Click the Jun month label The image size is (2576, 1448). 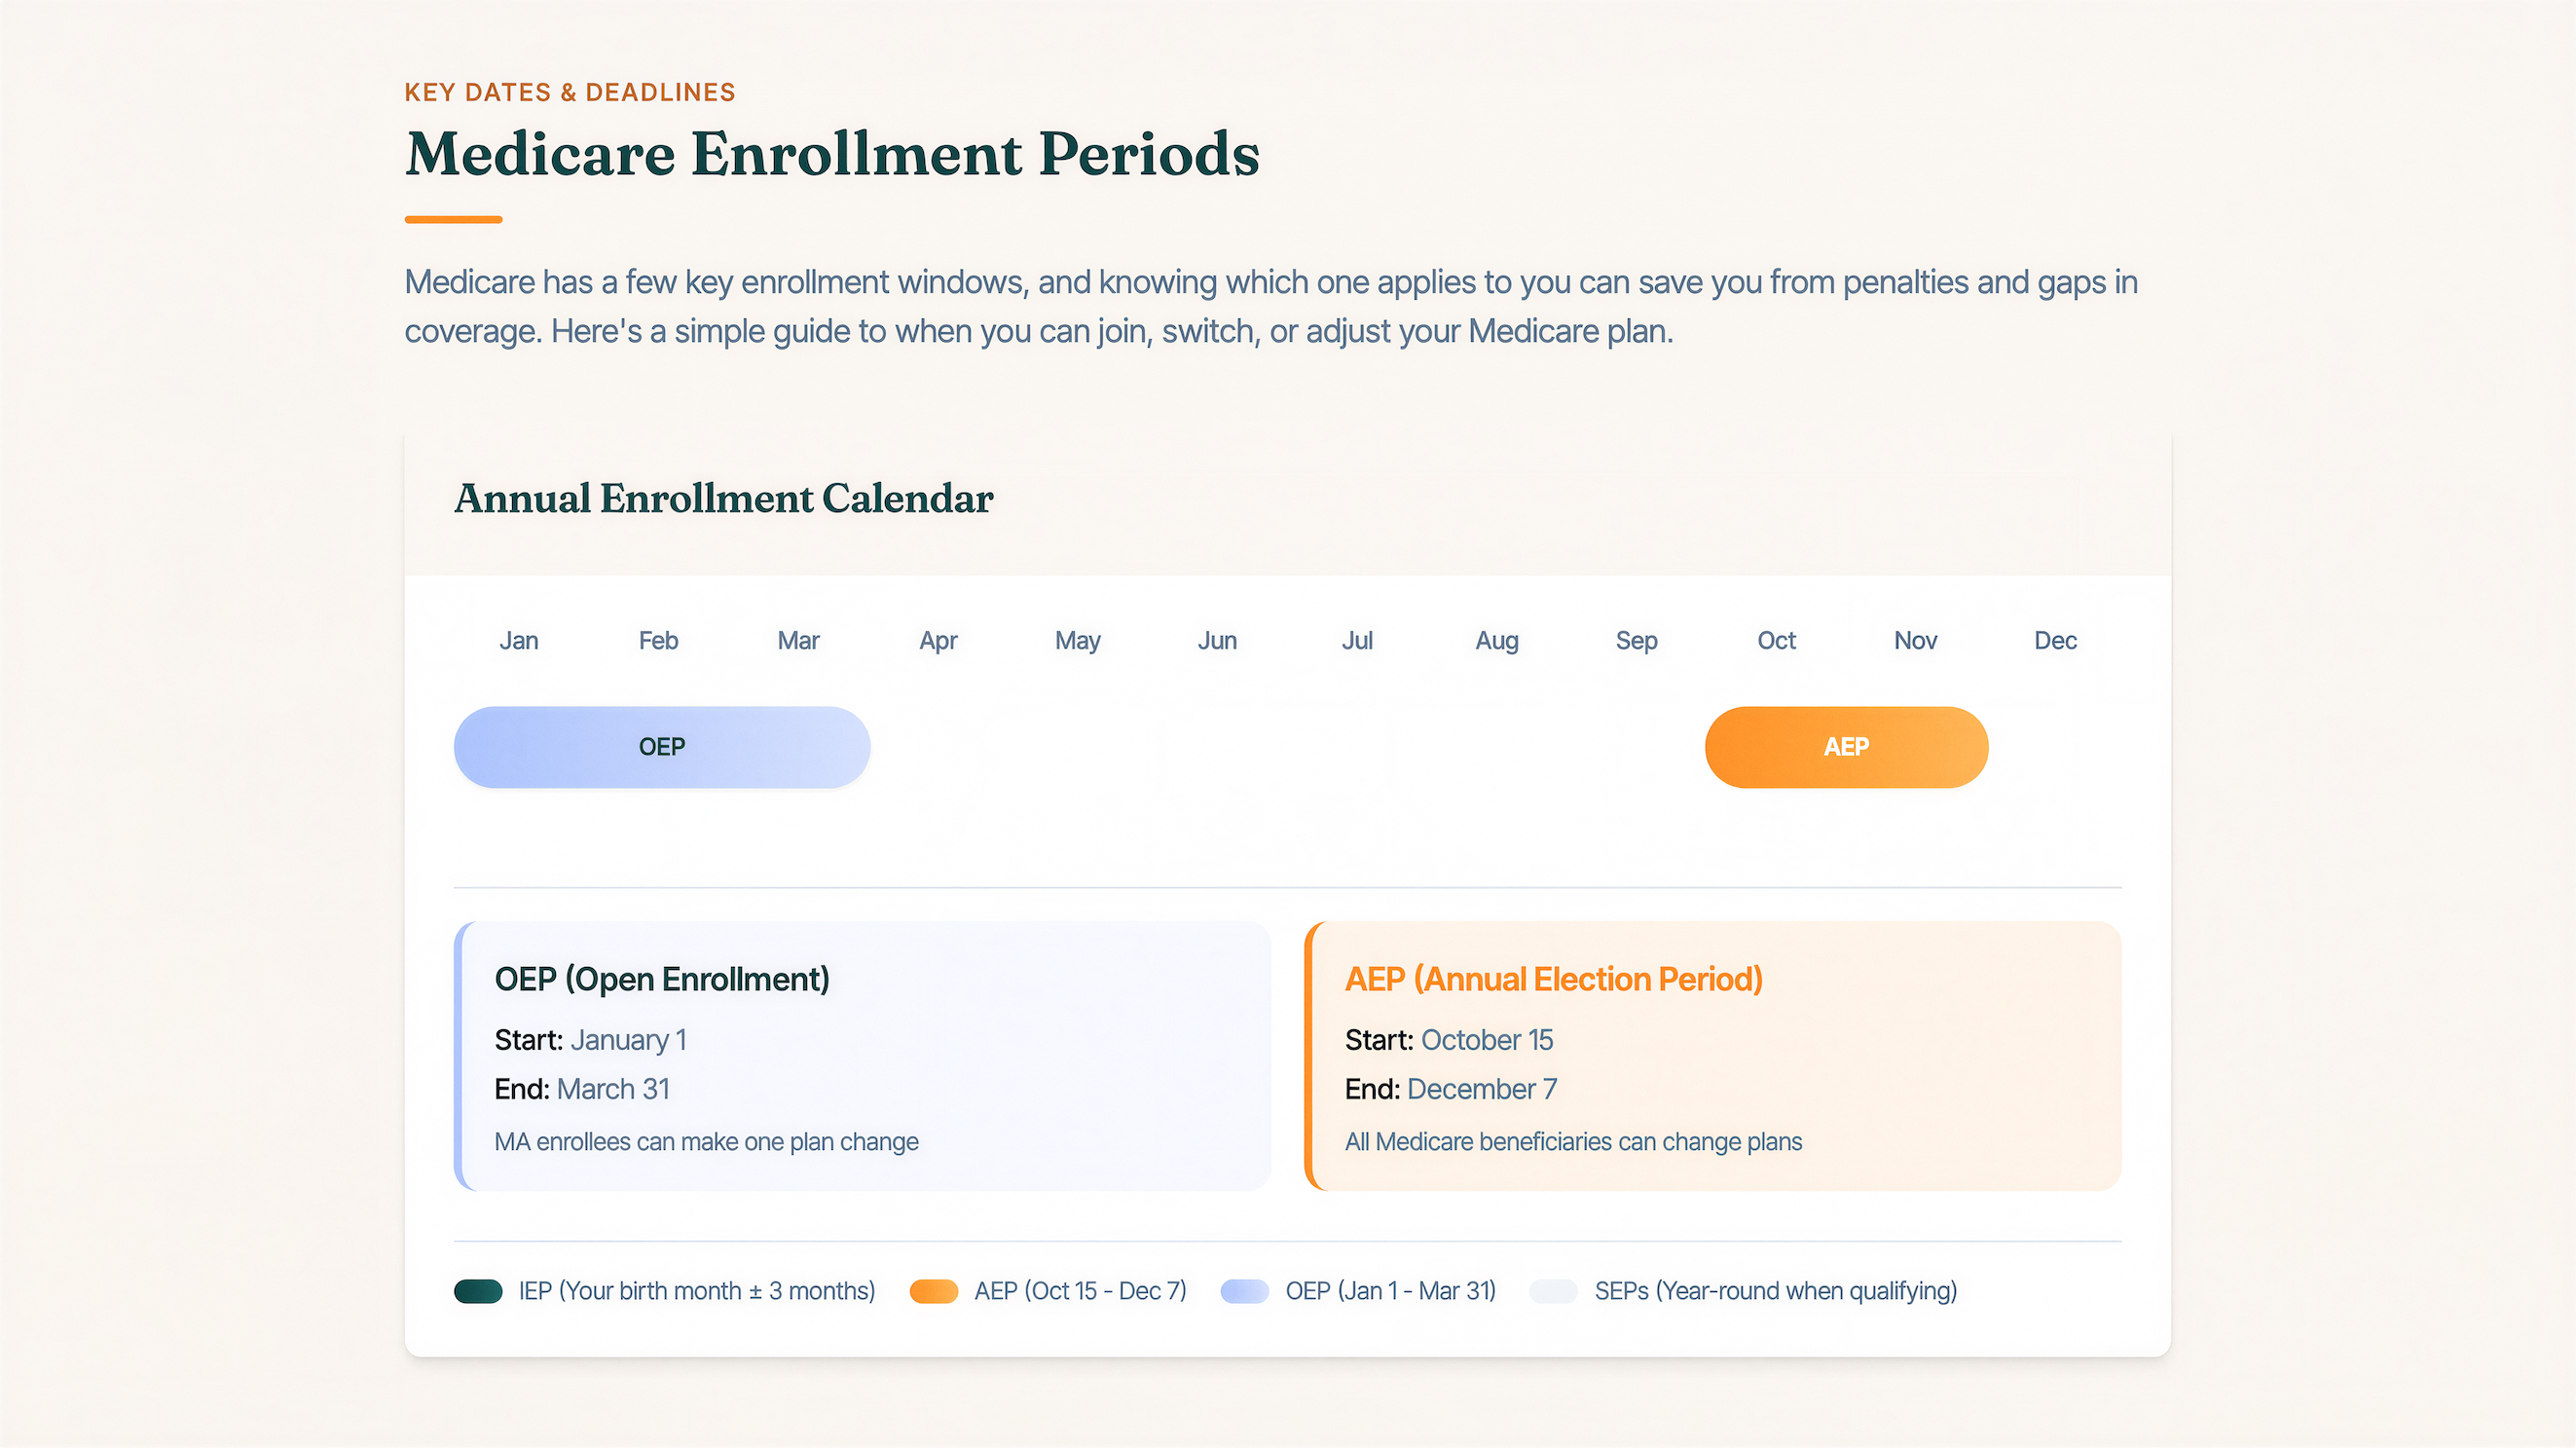coord(1217,640)
